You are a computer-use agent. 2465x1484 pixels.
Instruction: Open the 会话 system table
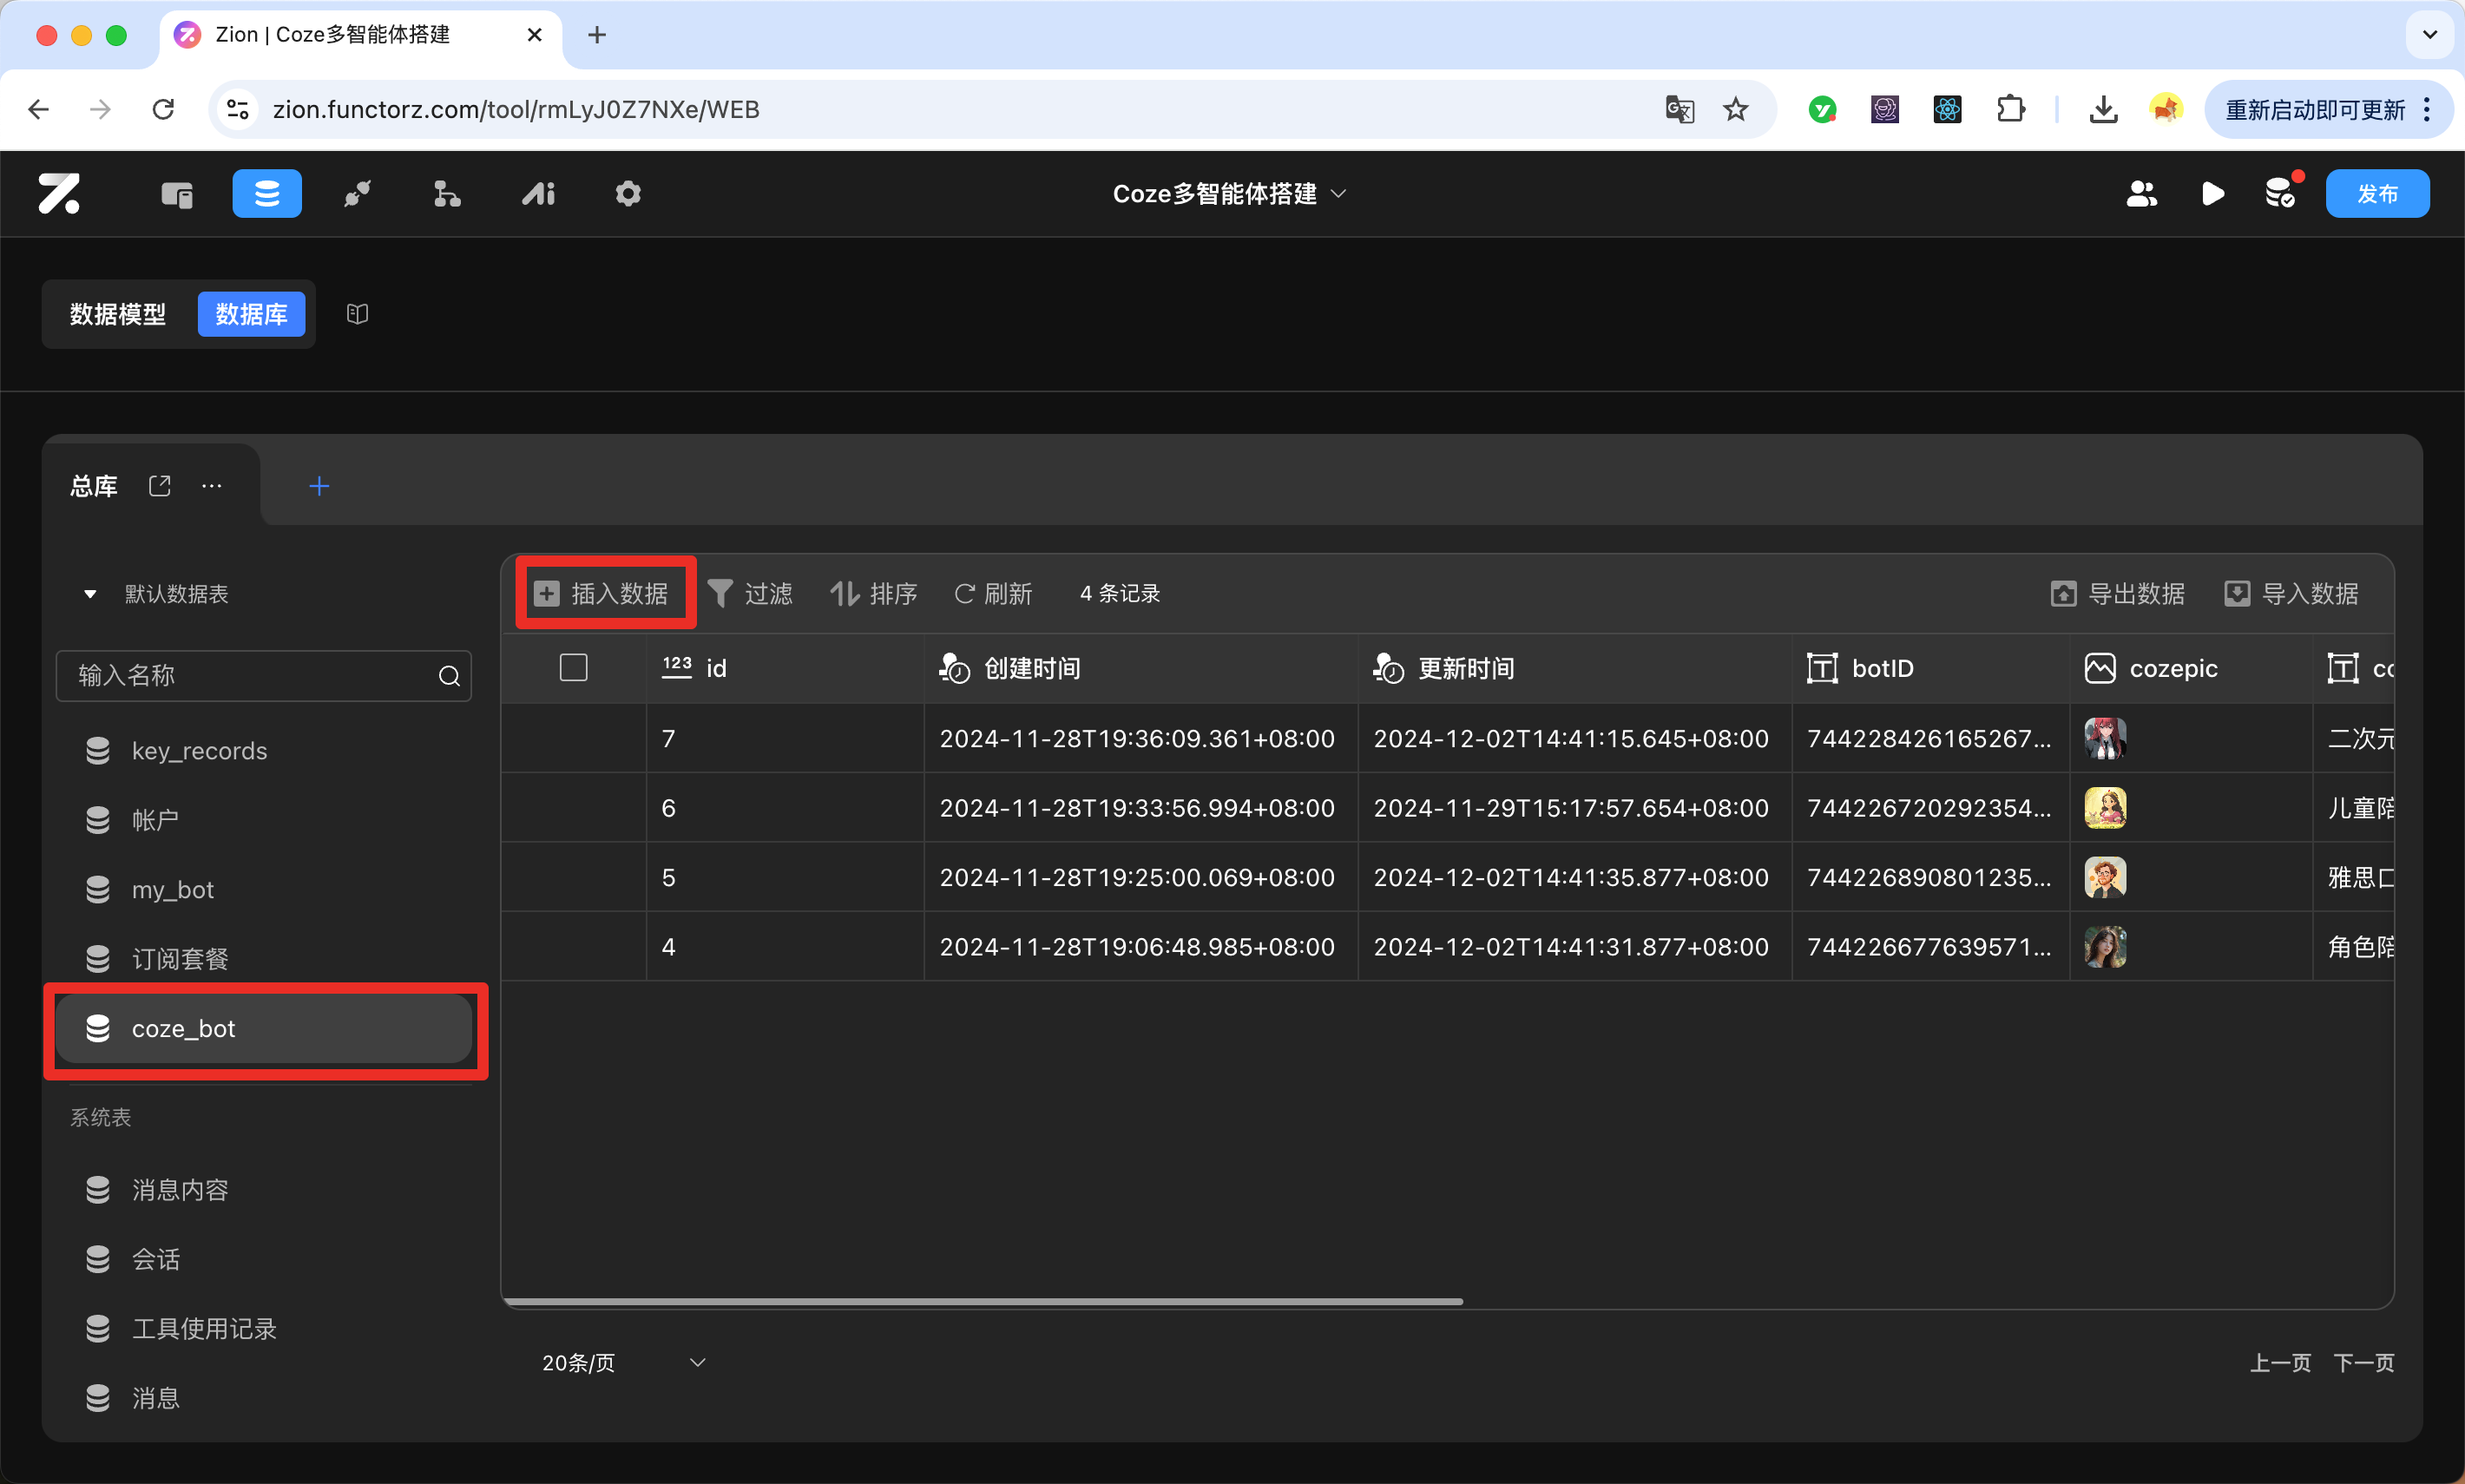[264, 1259]
